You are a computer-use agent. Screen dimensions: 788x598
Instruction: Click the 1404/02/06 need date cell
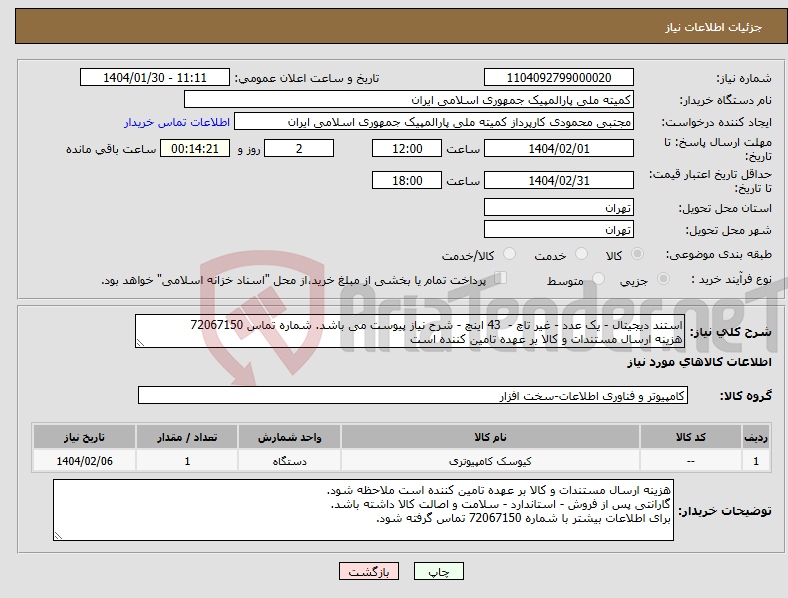click(84, 461)
